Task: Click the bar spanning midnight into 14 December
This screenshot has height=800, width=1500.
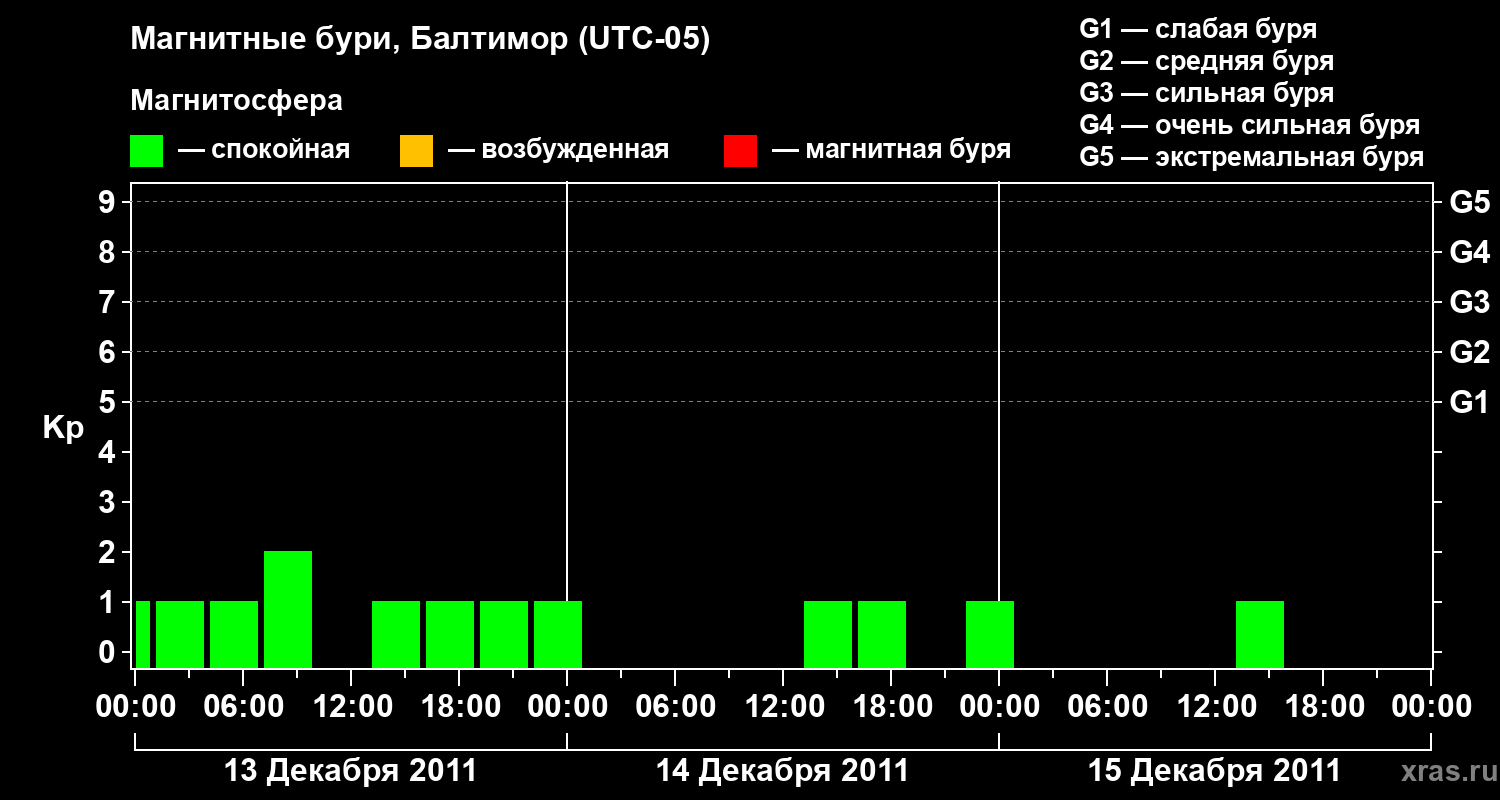Action: coord(558,634)
